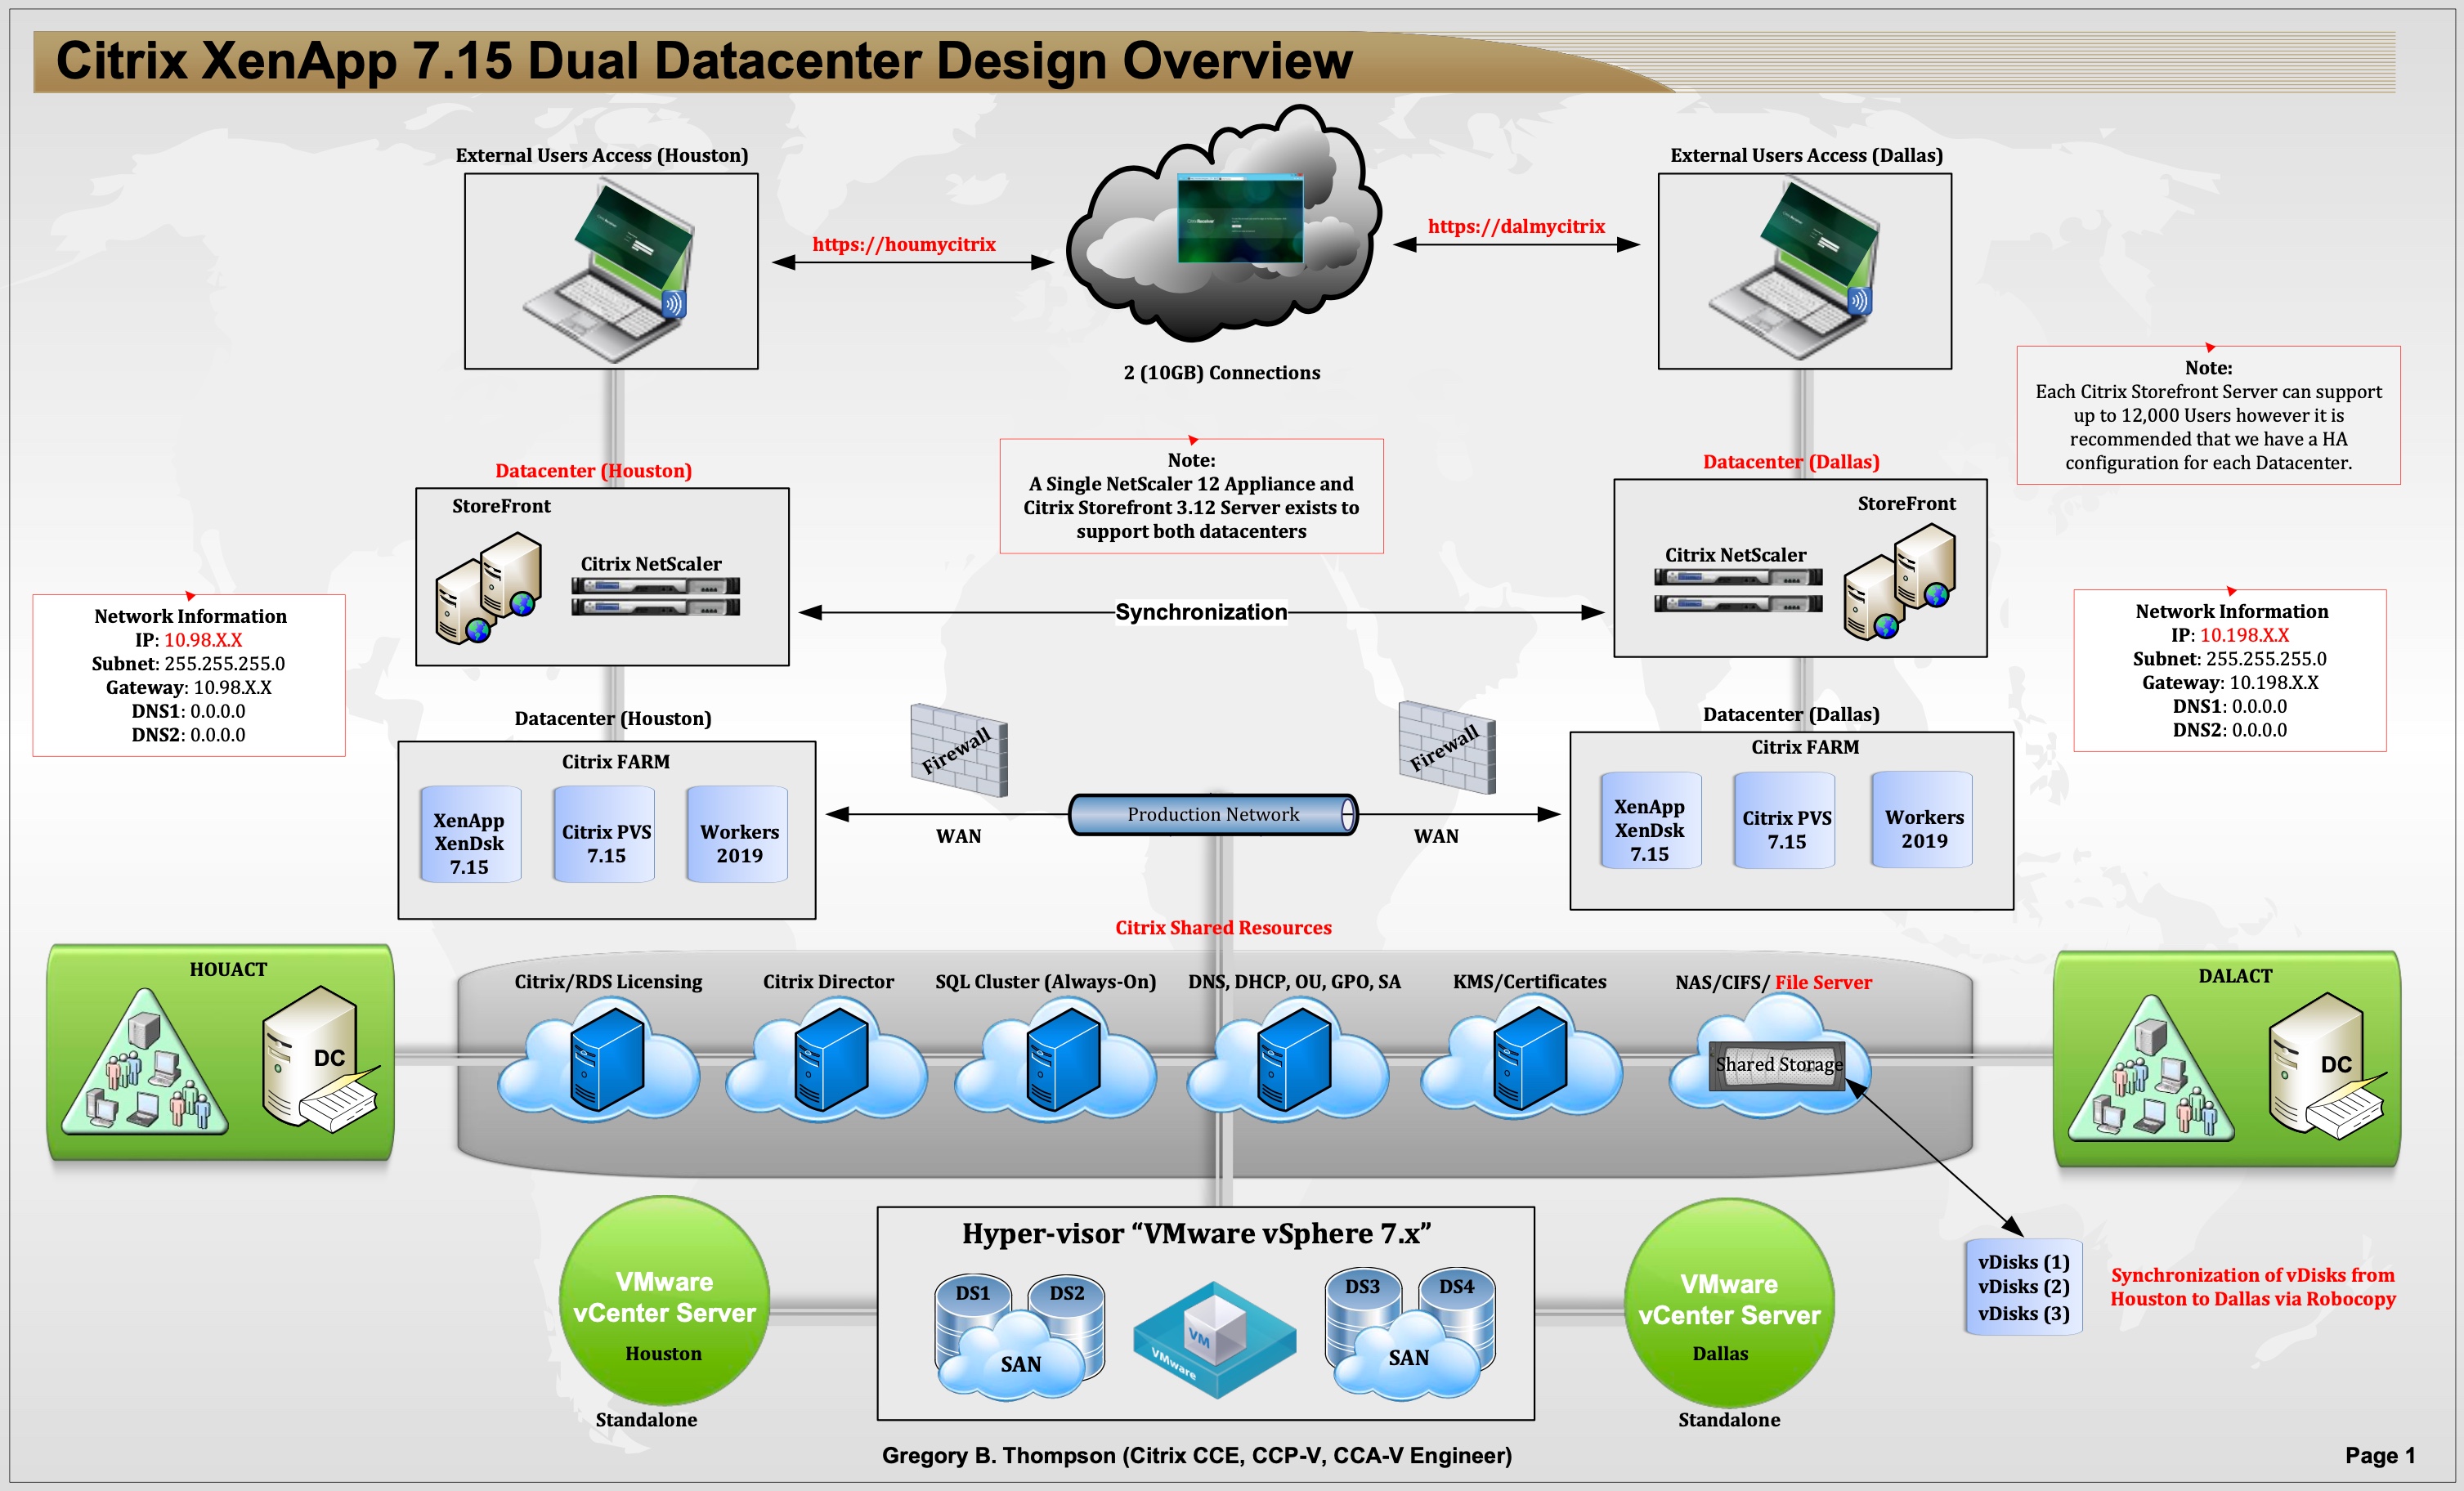This screenshot has width=2464, height=1491.
Task: Click Houston Workers 2019 box
Action: (x=738, y=834)
